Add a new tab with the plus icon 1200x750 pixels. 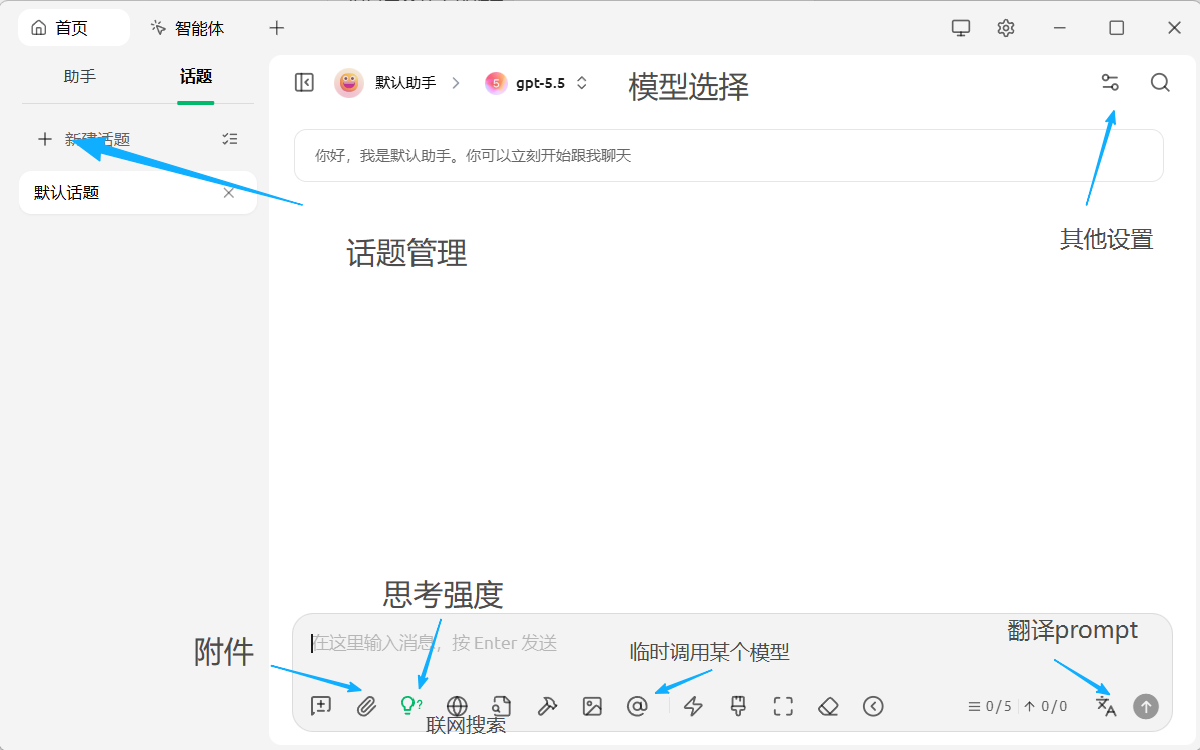[x=277, y=28]
